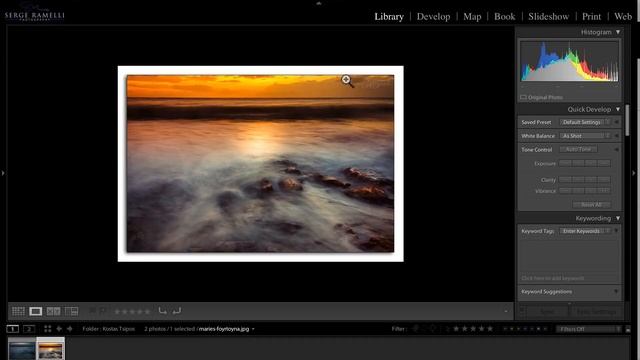Open the Web module
Screen dimensions: 640x360
pos(623,16)
